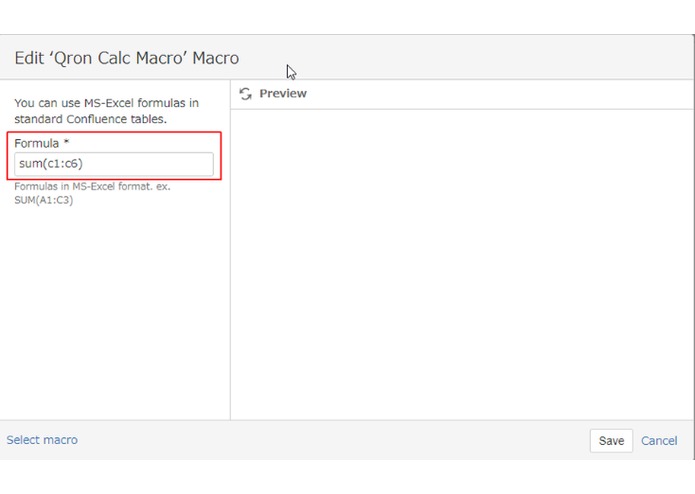This screenshot has height=494, width=695.
Task: Click the description 'You can use MS-Excel formulas in'
Action: pos(106,103)
